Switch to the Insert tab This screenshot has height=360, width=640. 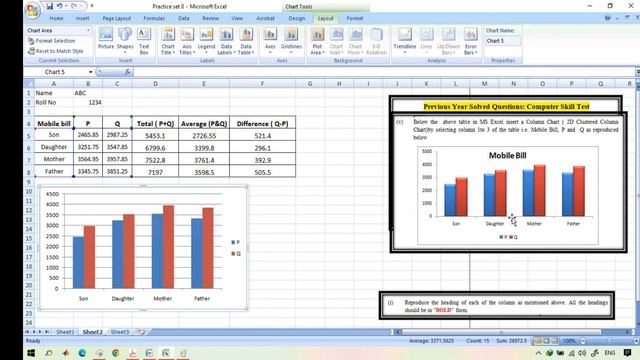tap(82, 18)
